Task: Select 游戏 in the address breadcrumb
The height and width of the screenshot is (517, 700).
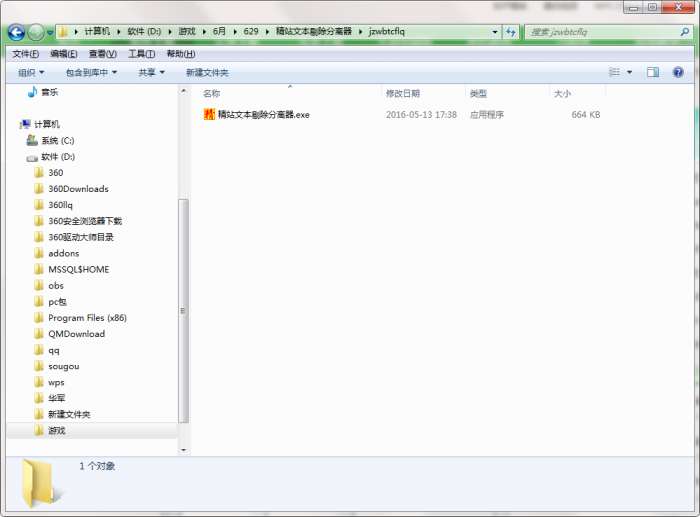Action: click(187, 31)
